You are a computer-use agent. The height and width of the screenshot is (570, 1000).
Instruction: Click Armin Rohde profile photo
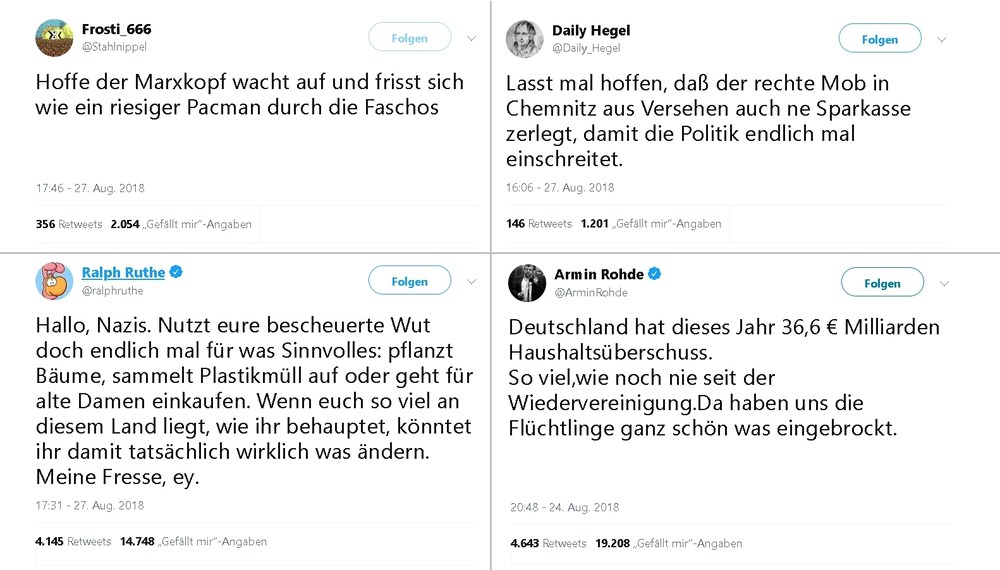click(x=527, y=282)
